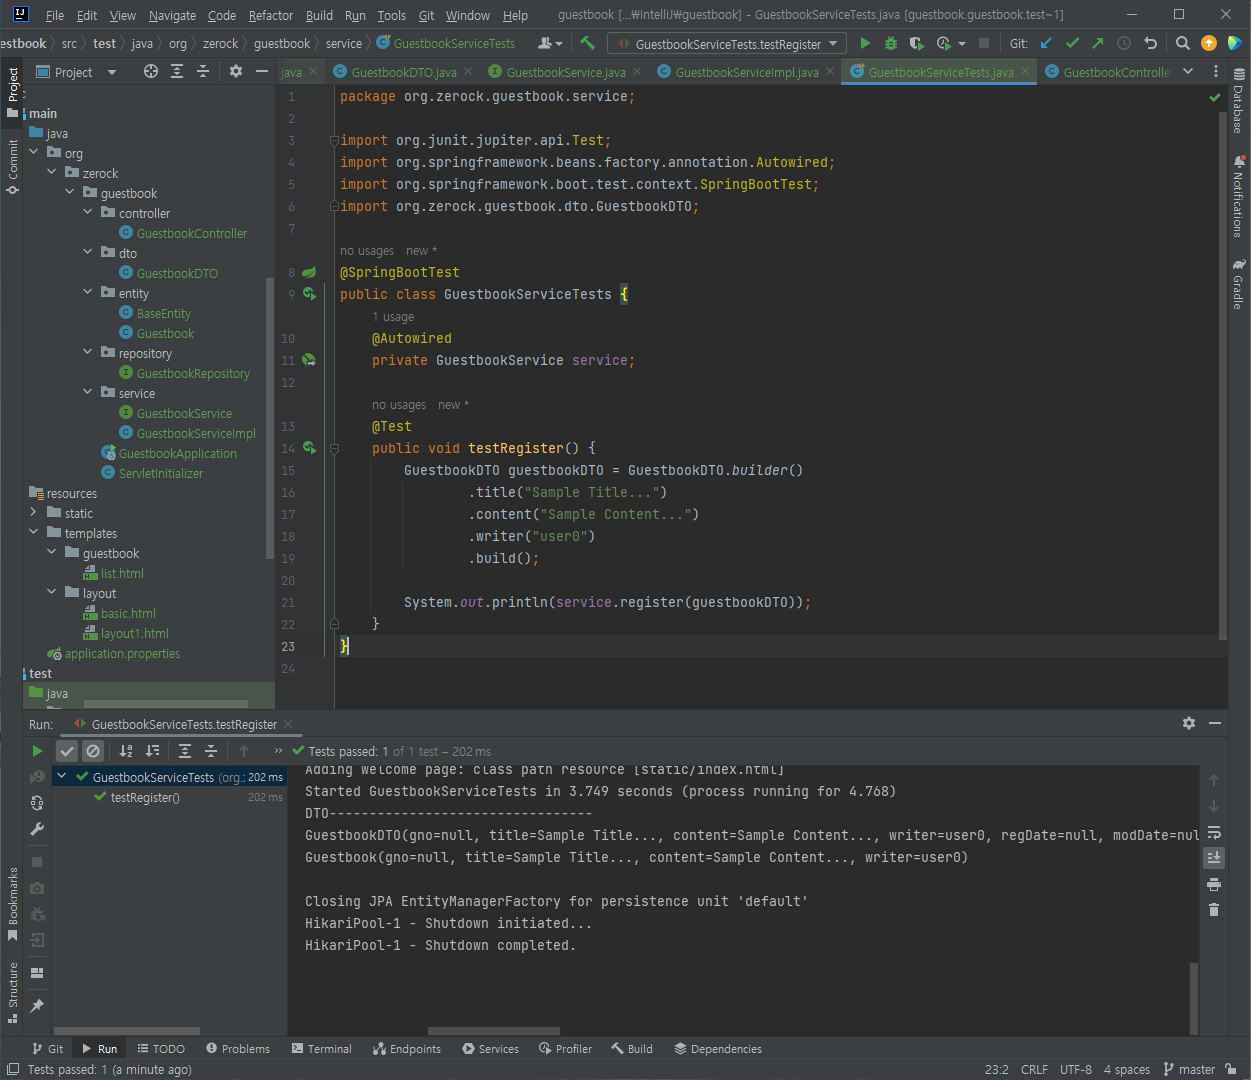Roll back changes with the undo icon

click(1150, 43)
